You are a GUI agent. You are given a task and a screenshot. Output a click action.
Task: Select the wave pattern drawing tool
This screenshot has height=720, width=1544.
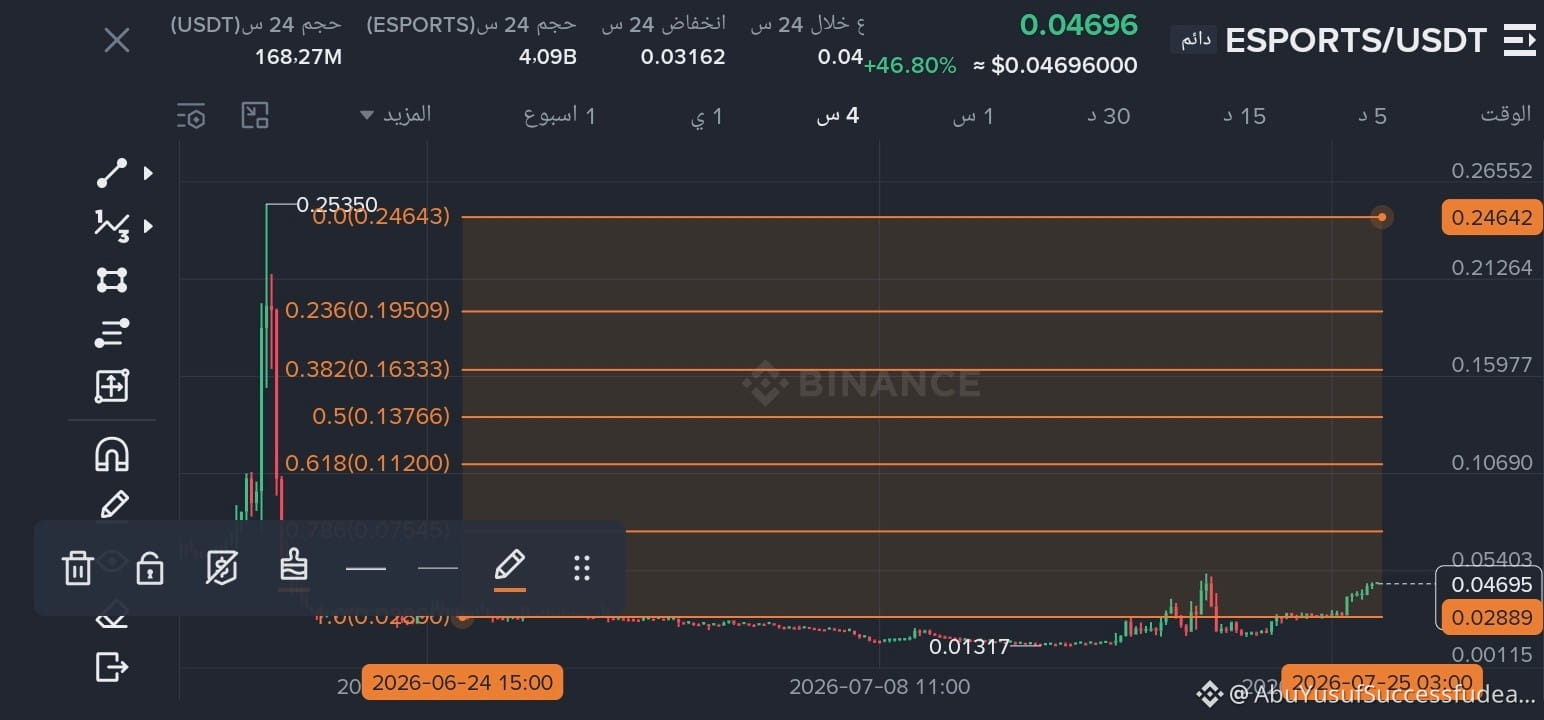click(x=111, y=226)
